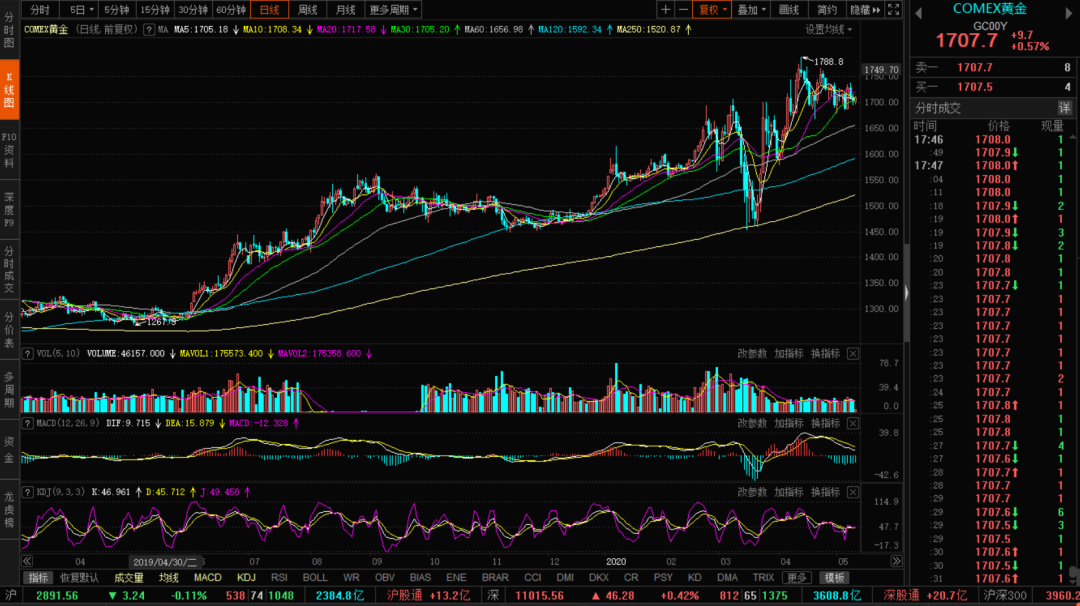Viewport: 1080px width, 606px height.
Task: Click 沪股通 +13.2亿 in status bar
Action: (x=428, y=596)
